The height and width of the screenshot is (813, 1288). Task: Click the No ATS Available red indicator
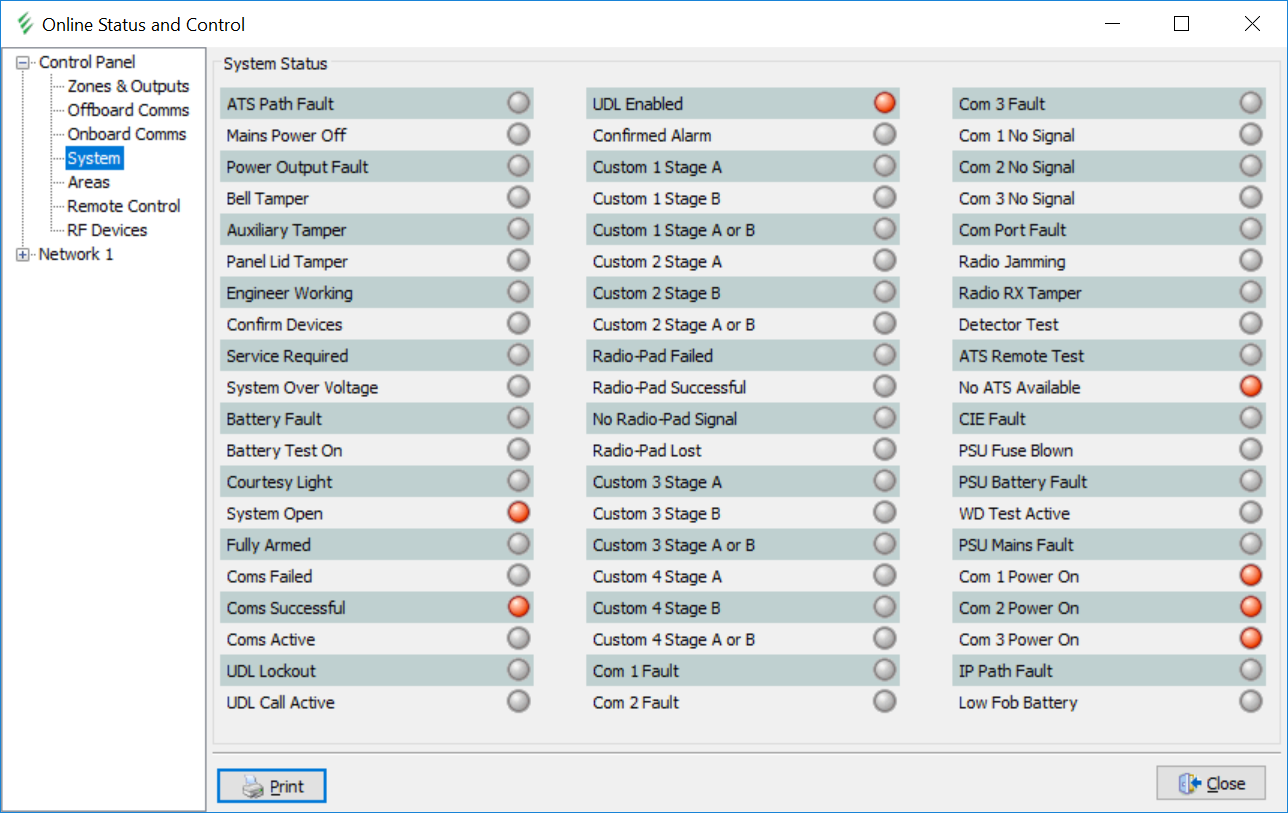tap(1250, 387)
